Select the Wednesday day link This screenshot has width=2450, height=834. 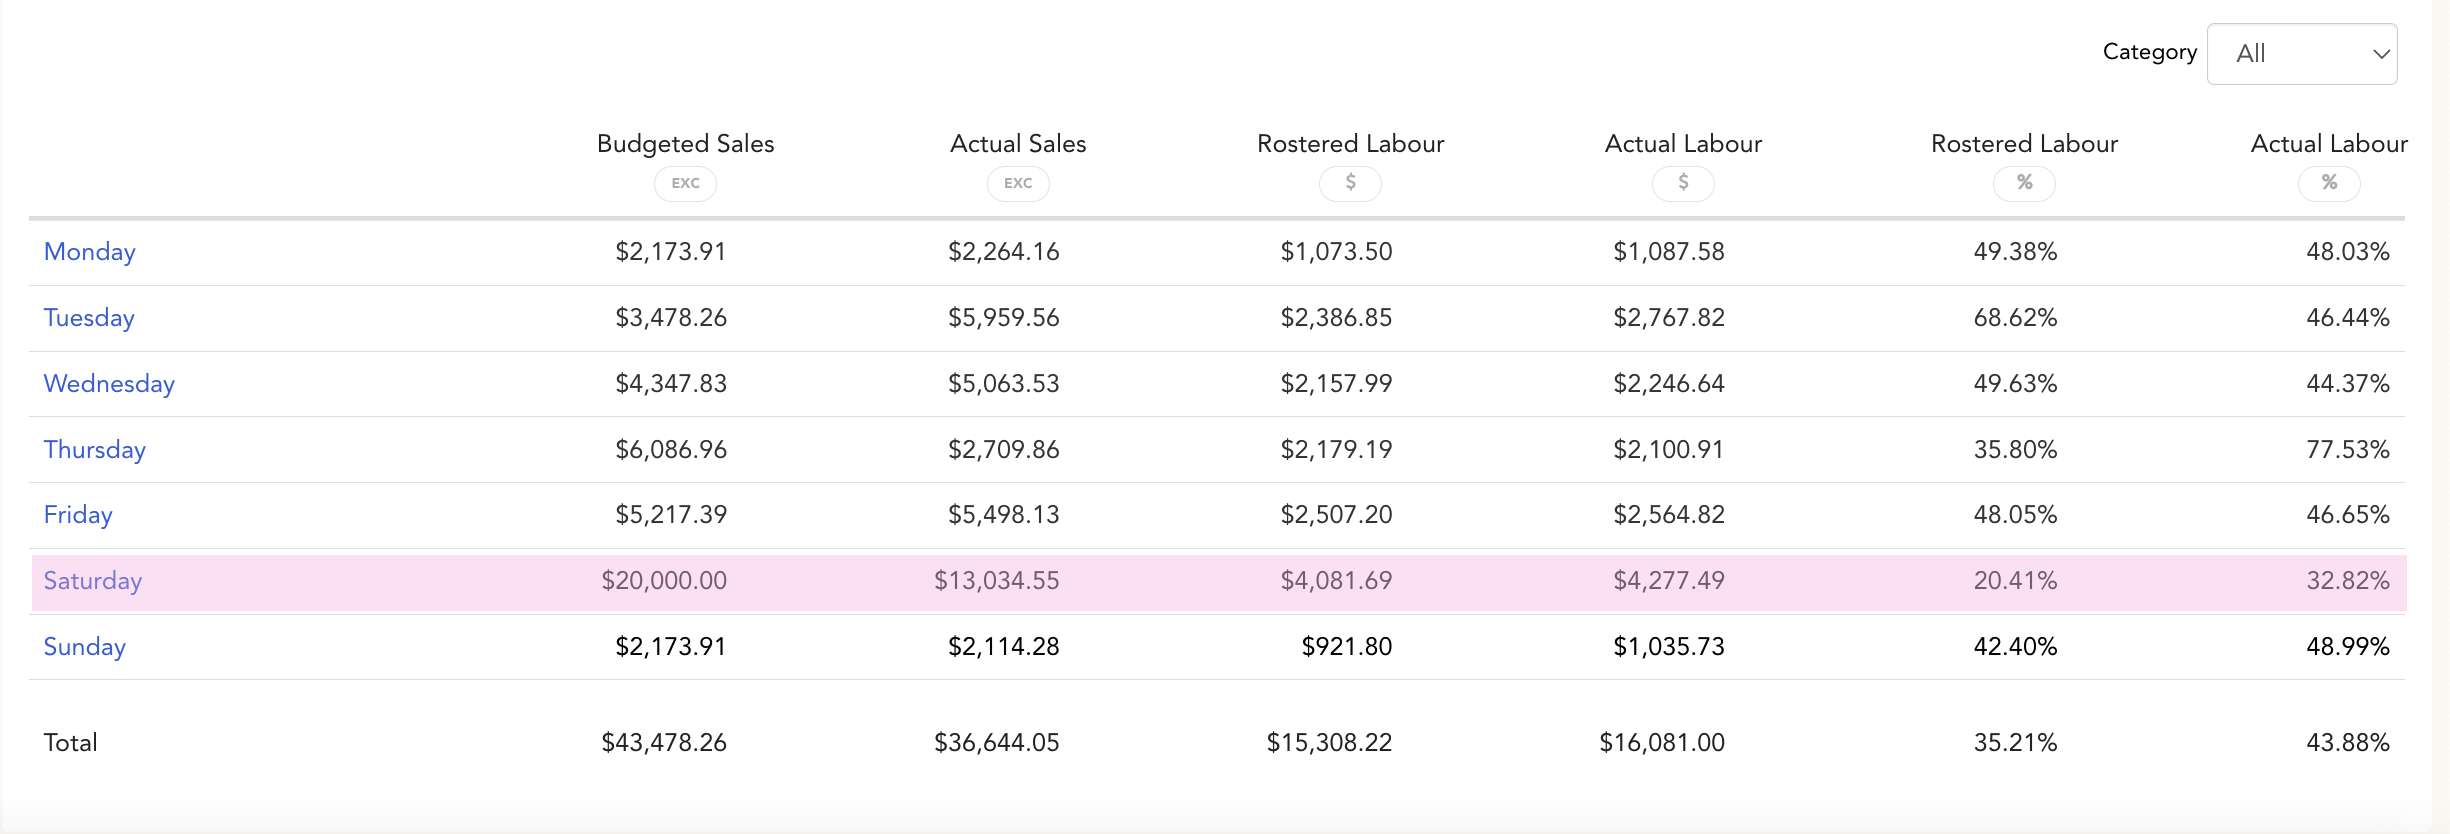[109, 384]
